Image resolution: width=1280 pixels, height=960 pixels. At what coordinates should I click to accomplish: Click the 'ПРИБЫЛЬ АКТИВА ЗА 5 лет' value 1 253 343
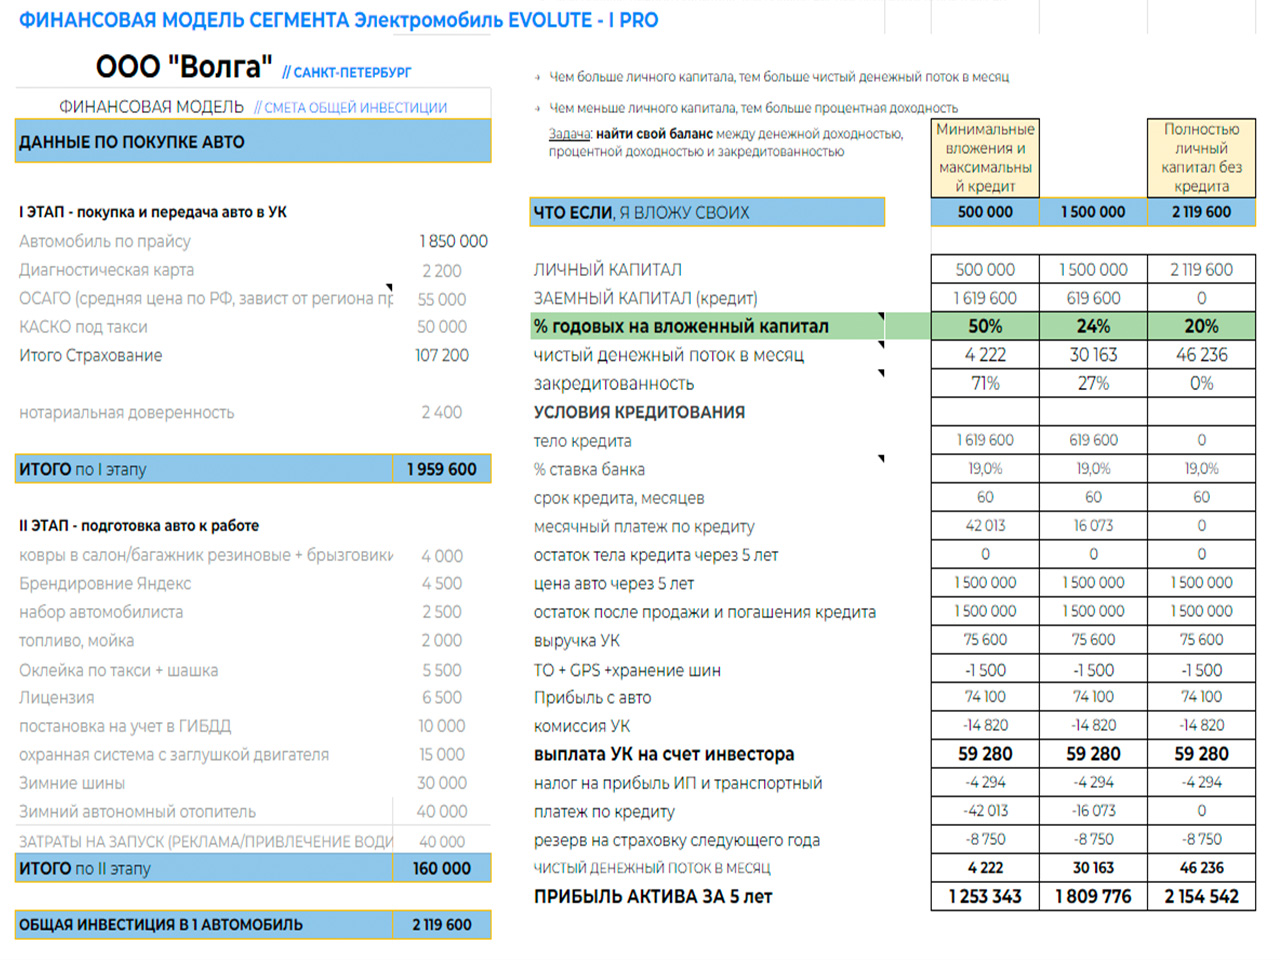click(985, 897)
